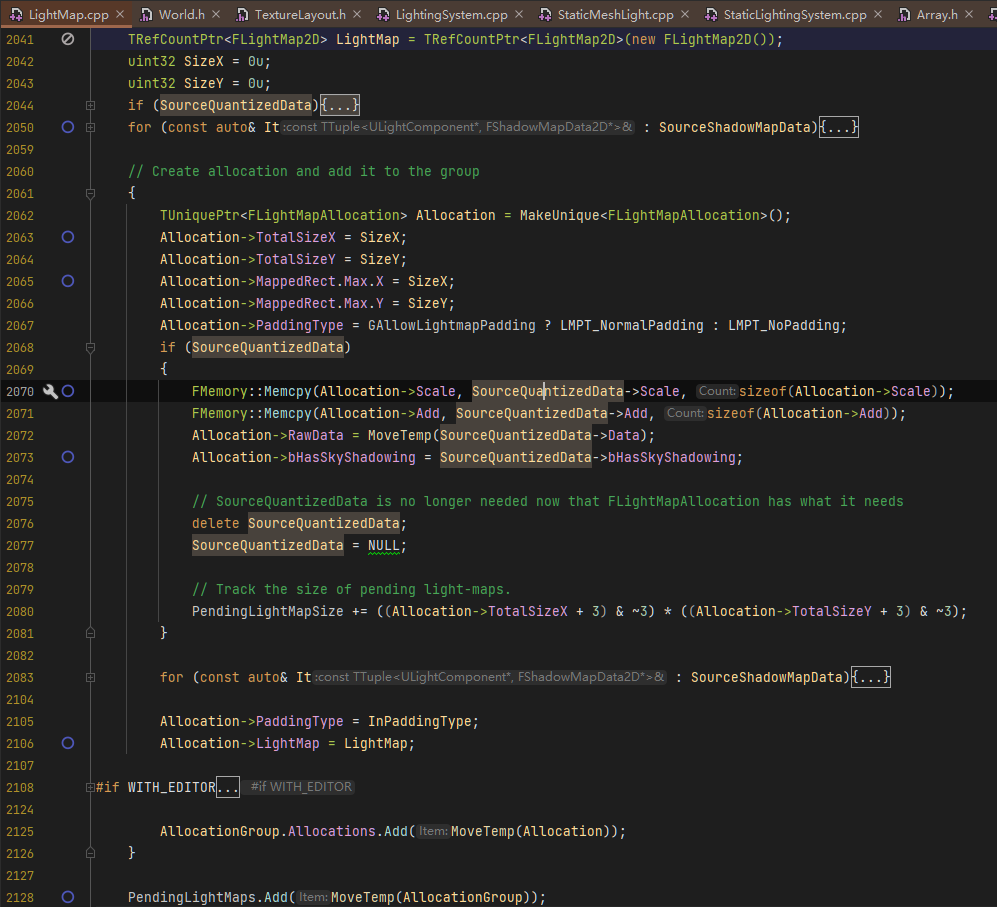Switch to the Array.h tab

click(937, 14)
